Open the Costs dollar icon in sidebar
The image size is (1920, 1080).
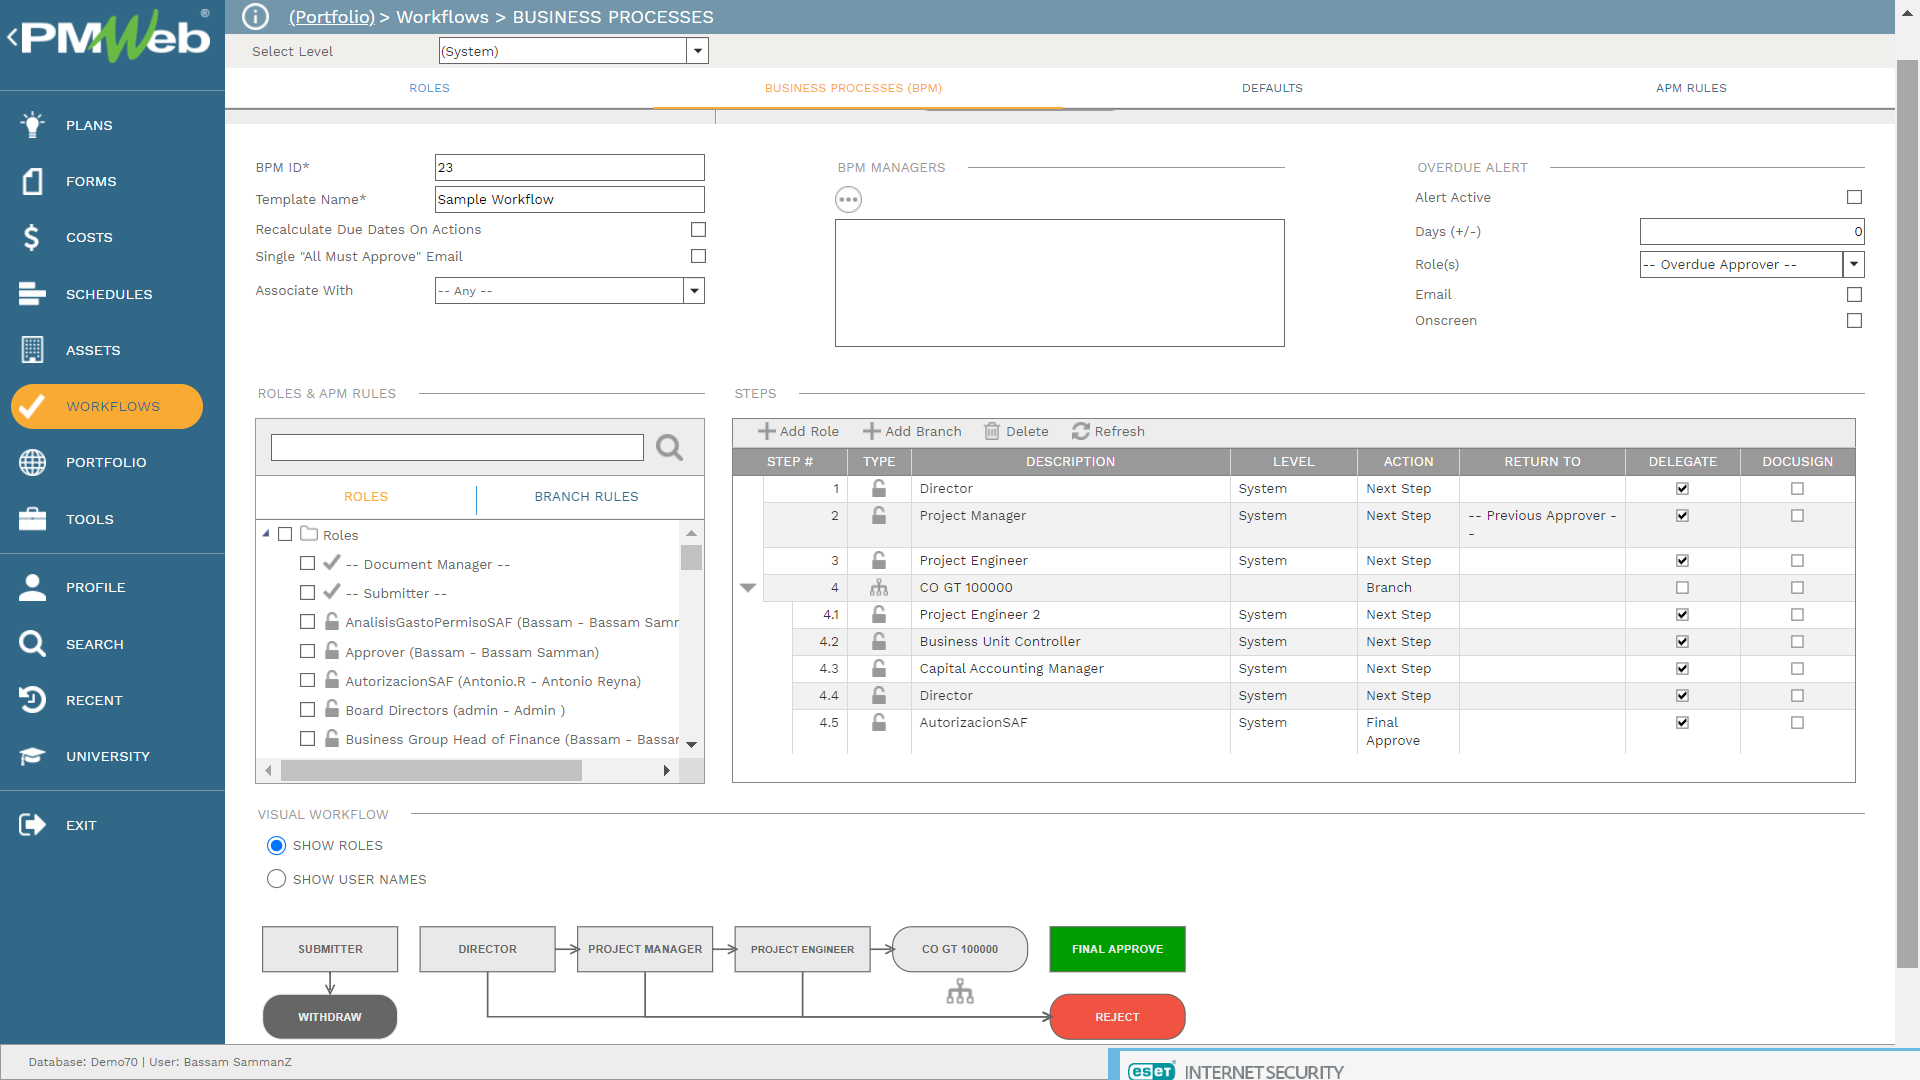coord(32,237)
